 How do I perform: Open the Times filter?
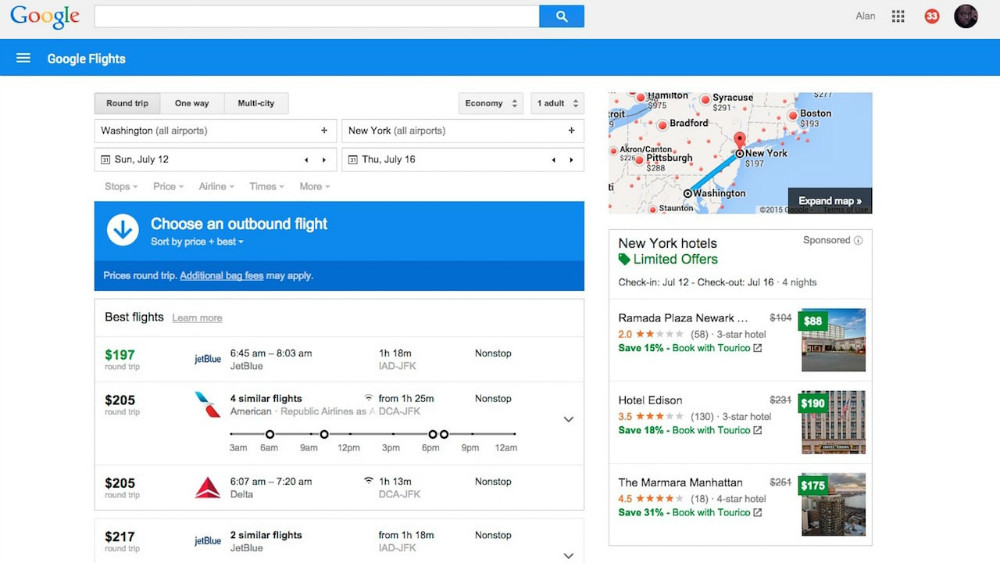[x=267, y=187]
